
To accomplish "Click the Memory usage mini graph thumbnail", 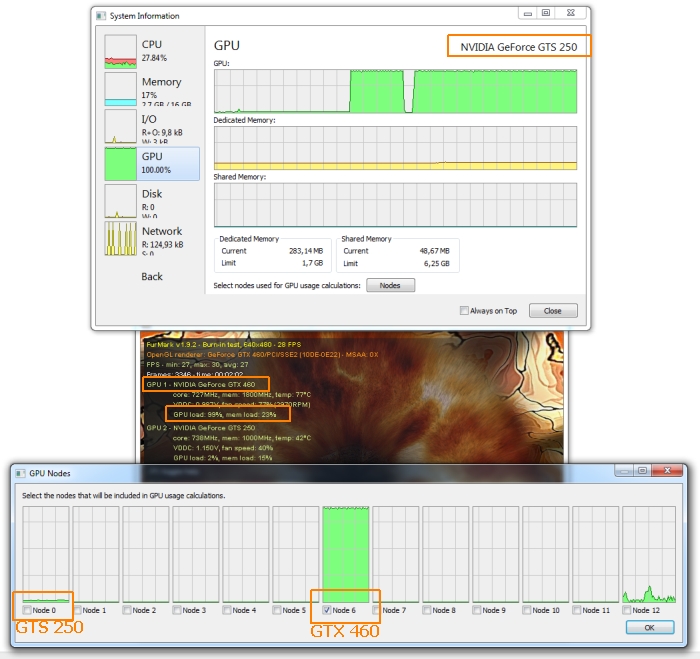I will tap(121, 89).
